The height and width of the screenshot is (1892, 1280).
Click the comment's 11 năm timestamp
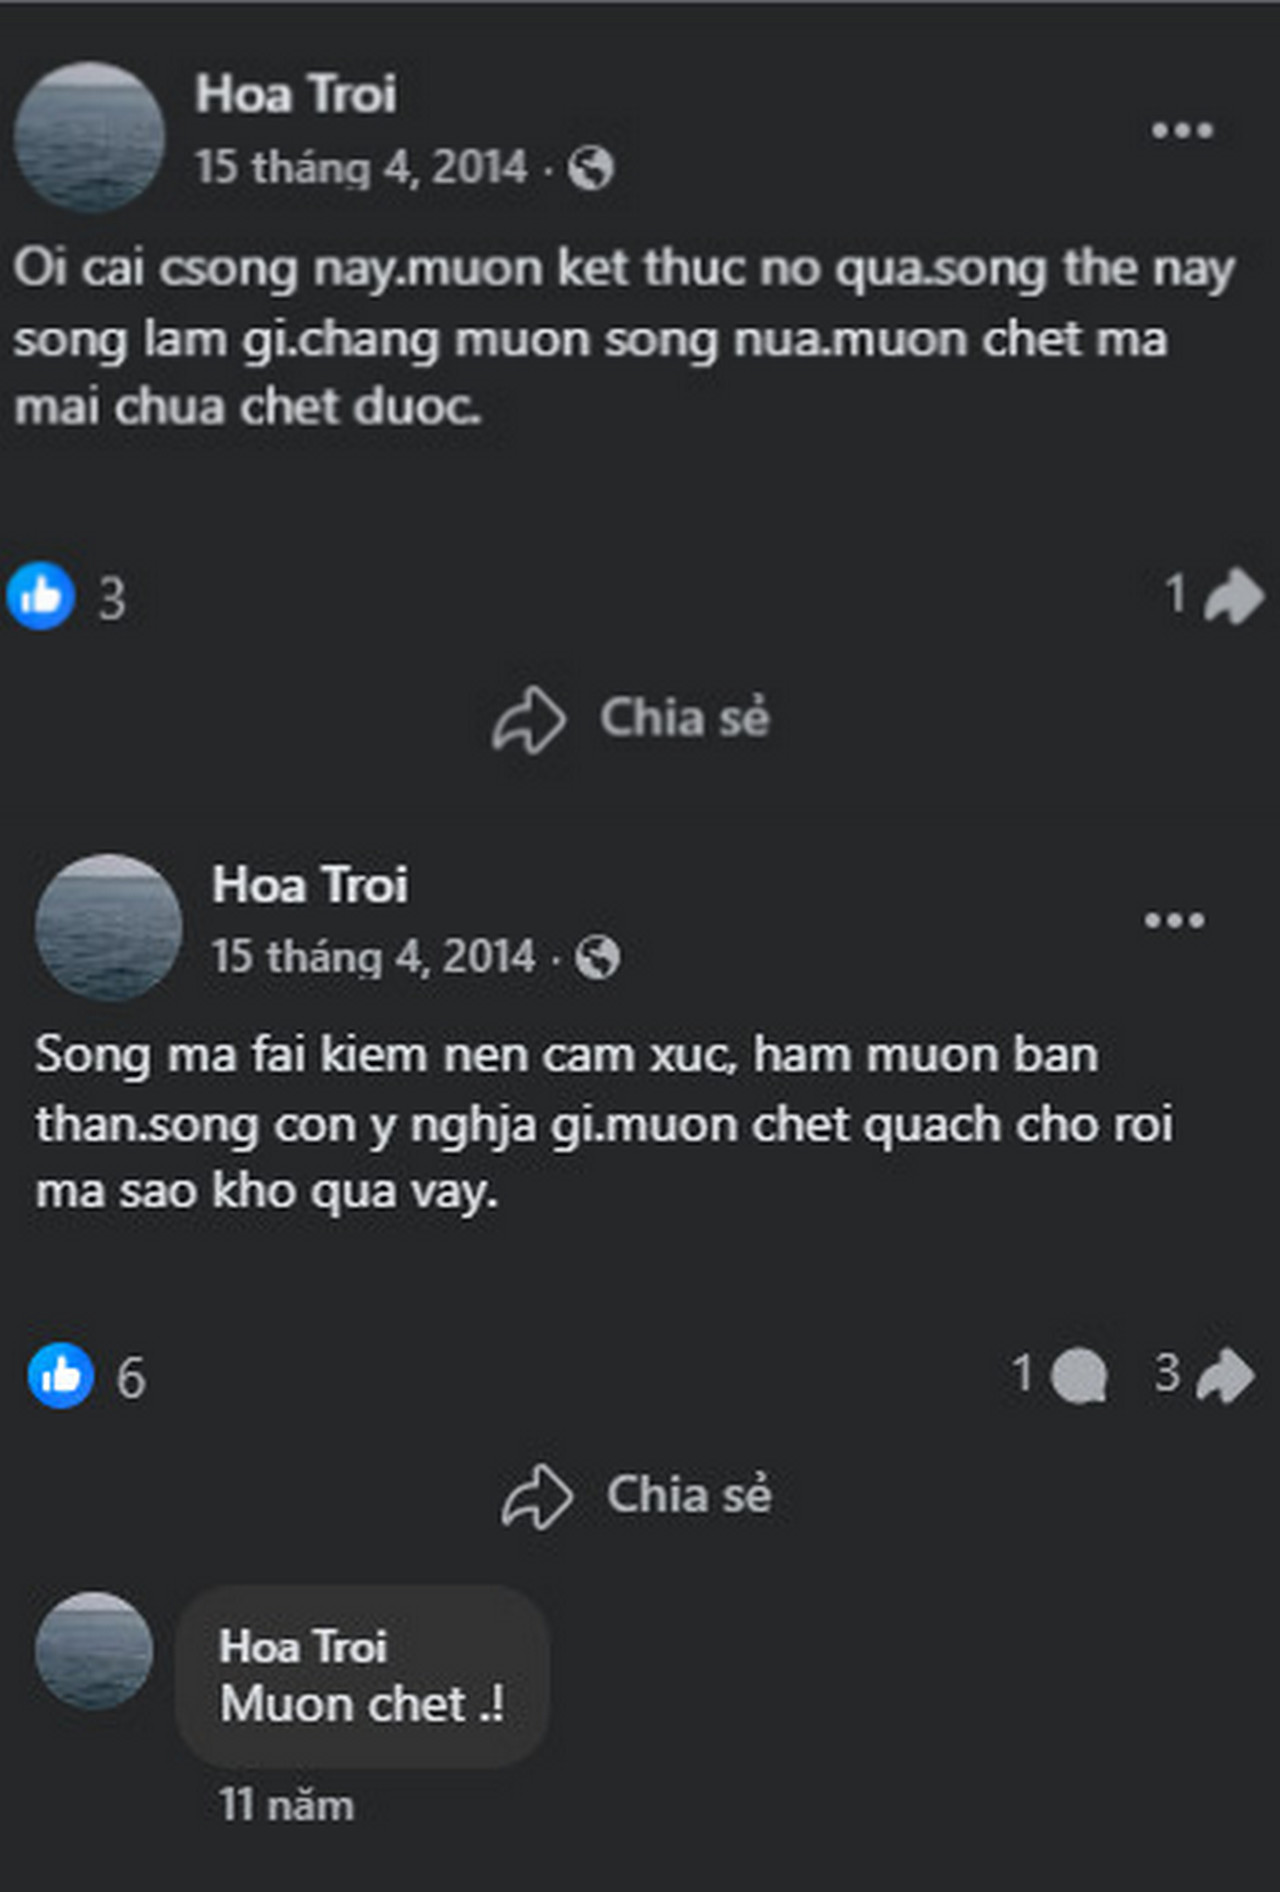click(286, 1806)
